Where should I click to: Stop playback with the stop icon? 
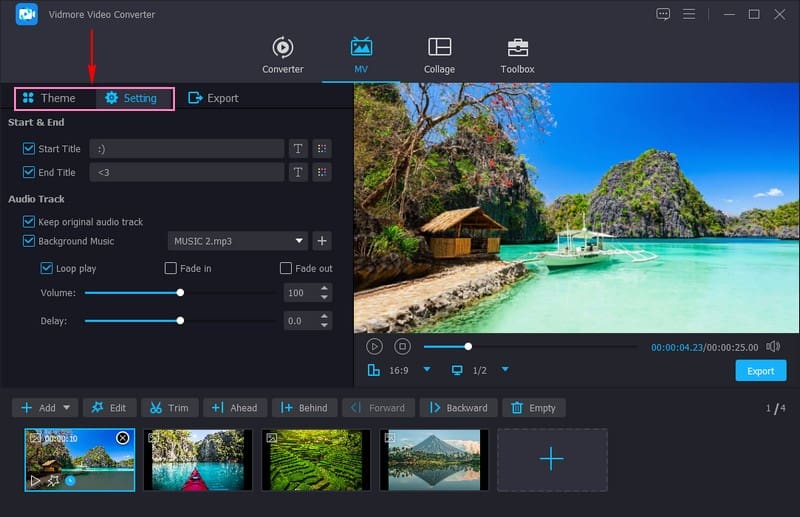click(x=402, y=346)
